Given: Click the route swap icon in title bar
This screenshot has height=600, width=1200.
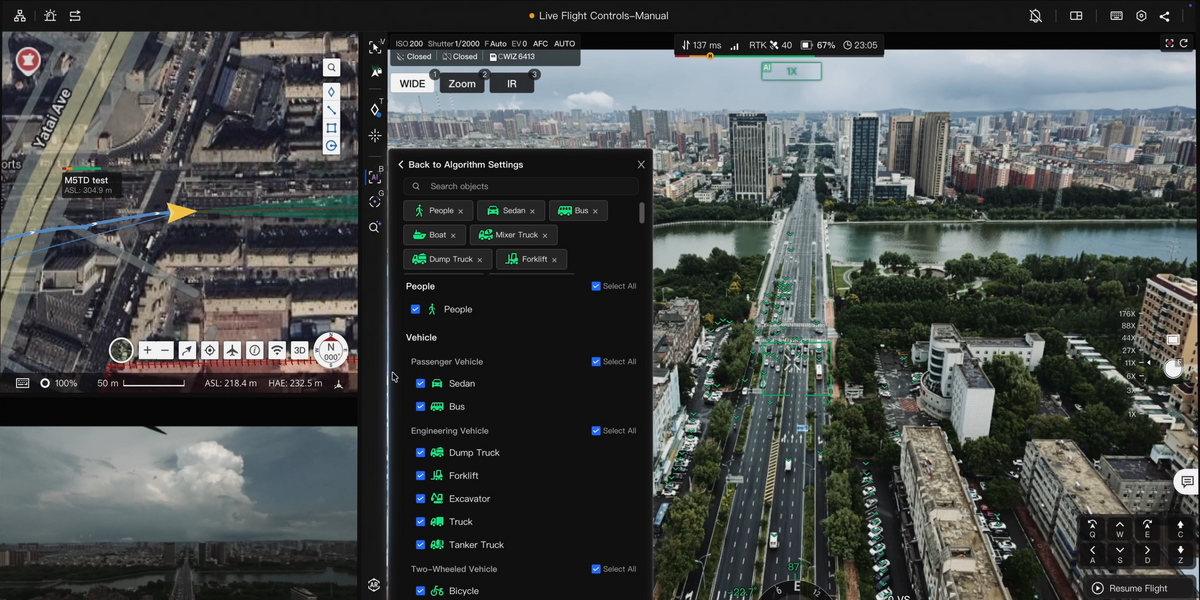Looking at the screenshot, I should 75,16.
